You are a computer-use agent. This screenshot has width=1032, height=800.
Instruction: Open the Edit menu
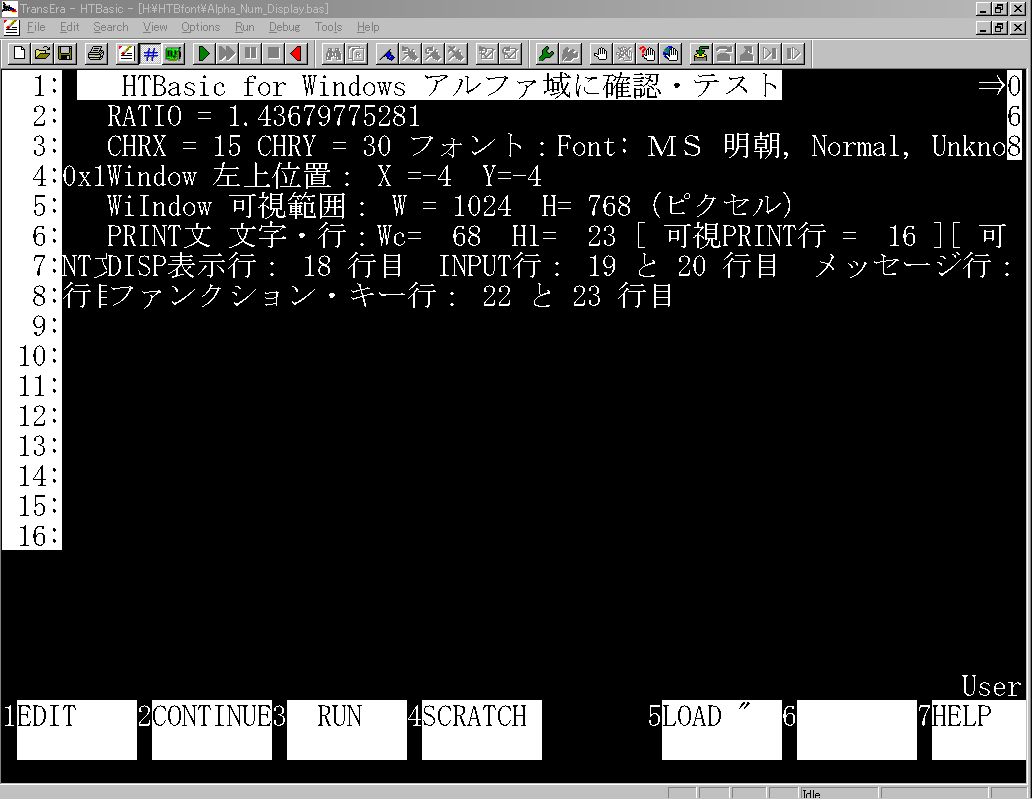point(69,27)
